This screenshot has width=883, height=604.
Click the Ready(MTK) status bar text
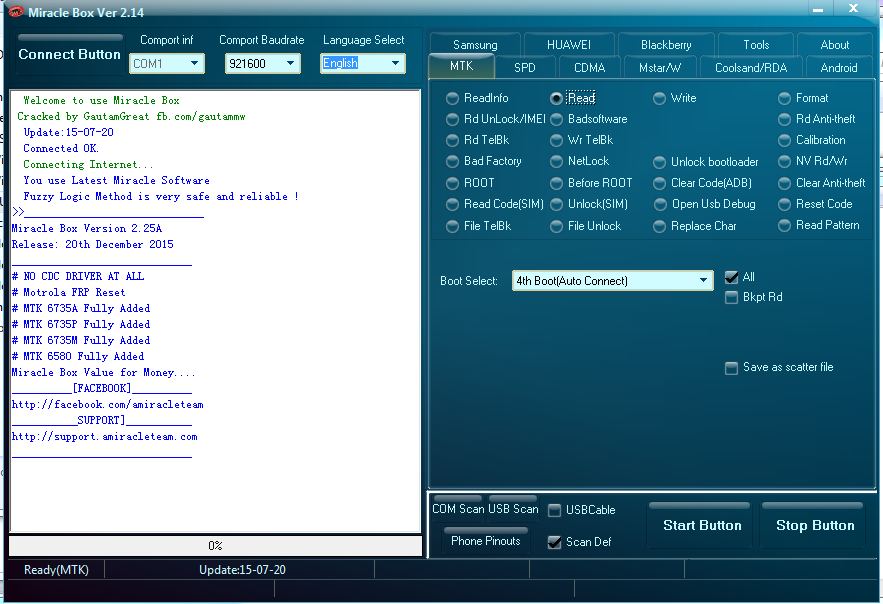click(56, 570)
